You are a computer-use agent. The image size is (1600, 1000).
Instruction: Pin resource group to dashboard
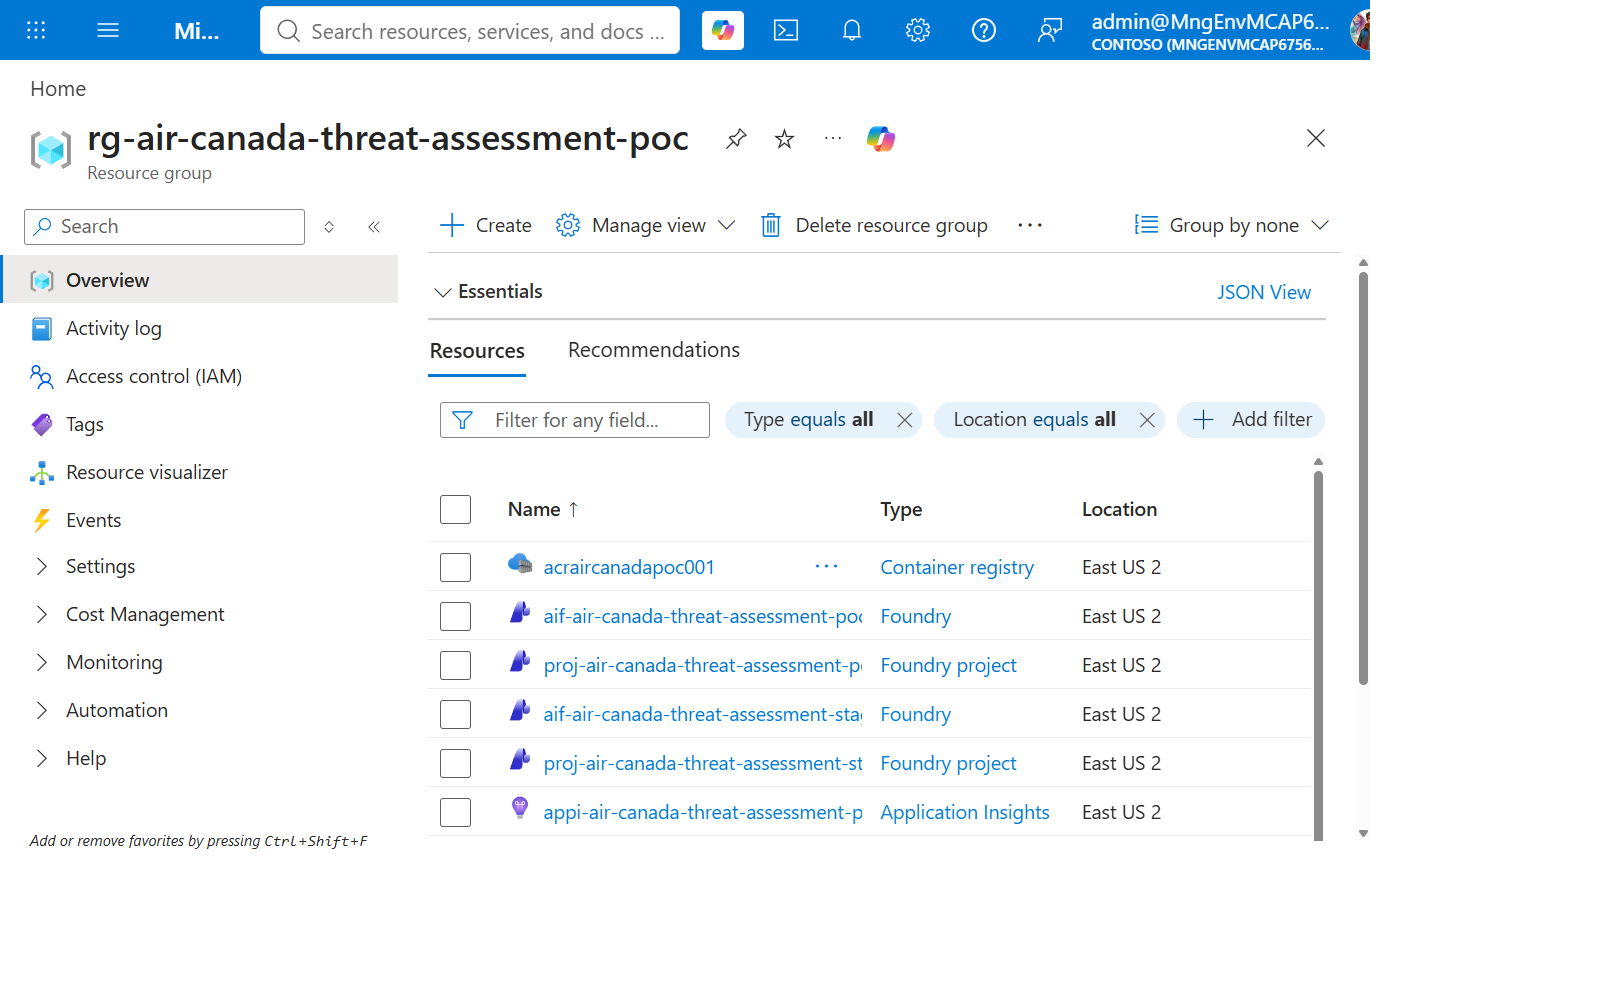(x=736, y=139)
